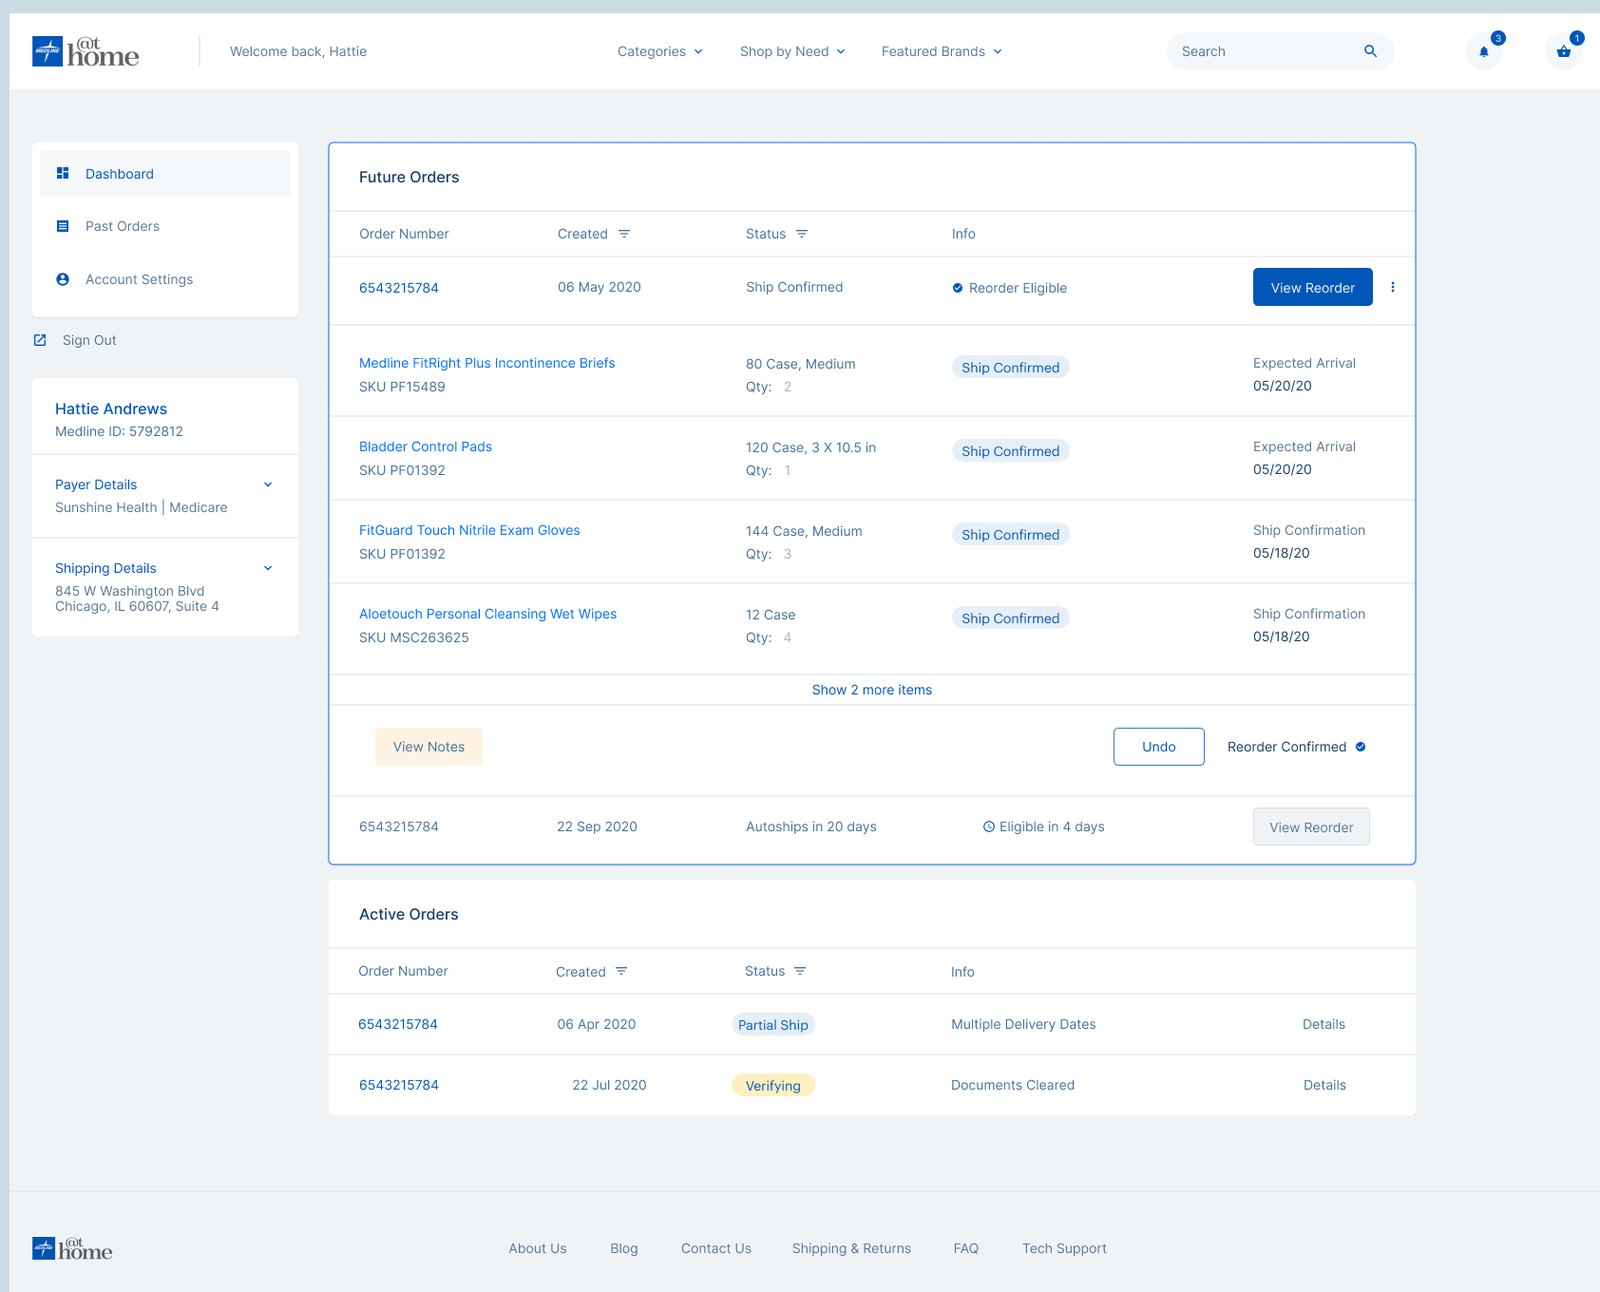This screenshot has width=1600, height=1292.
Task: Open the three-dot menu beside View Reorder
Action: pos(1392,287)
